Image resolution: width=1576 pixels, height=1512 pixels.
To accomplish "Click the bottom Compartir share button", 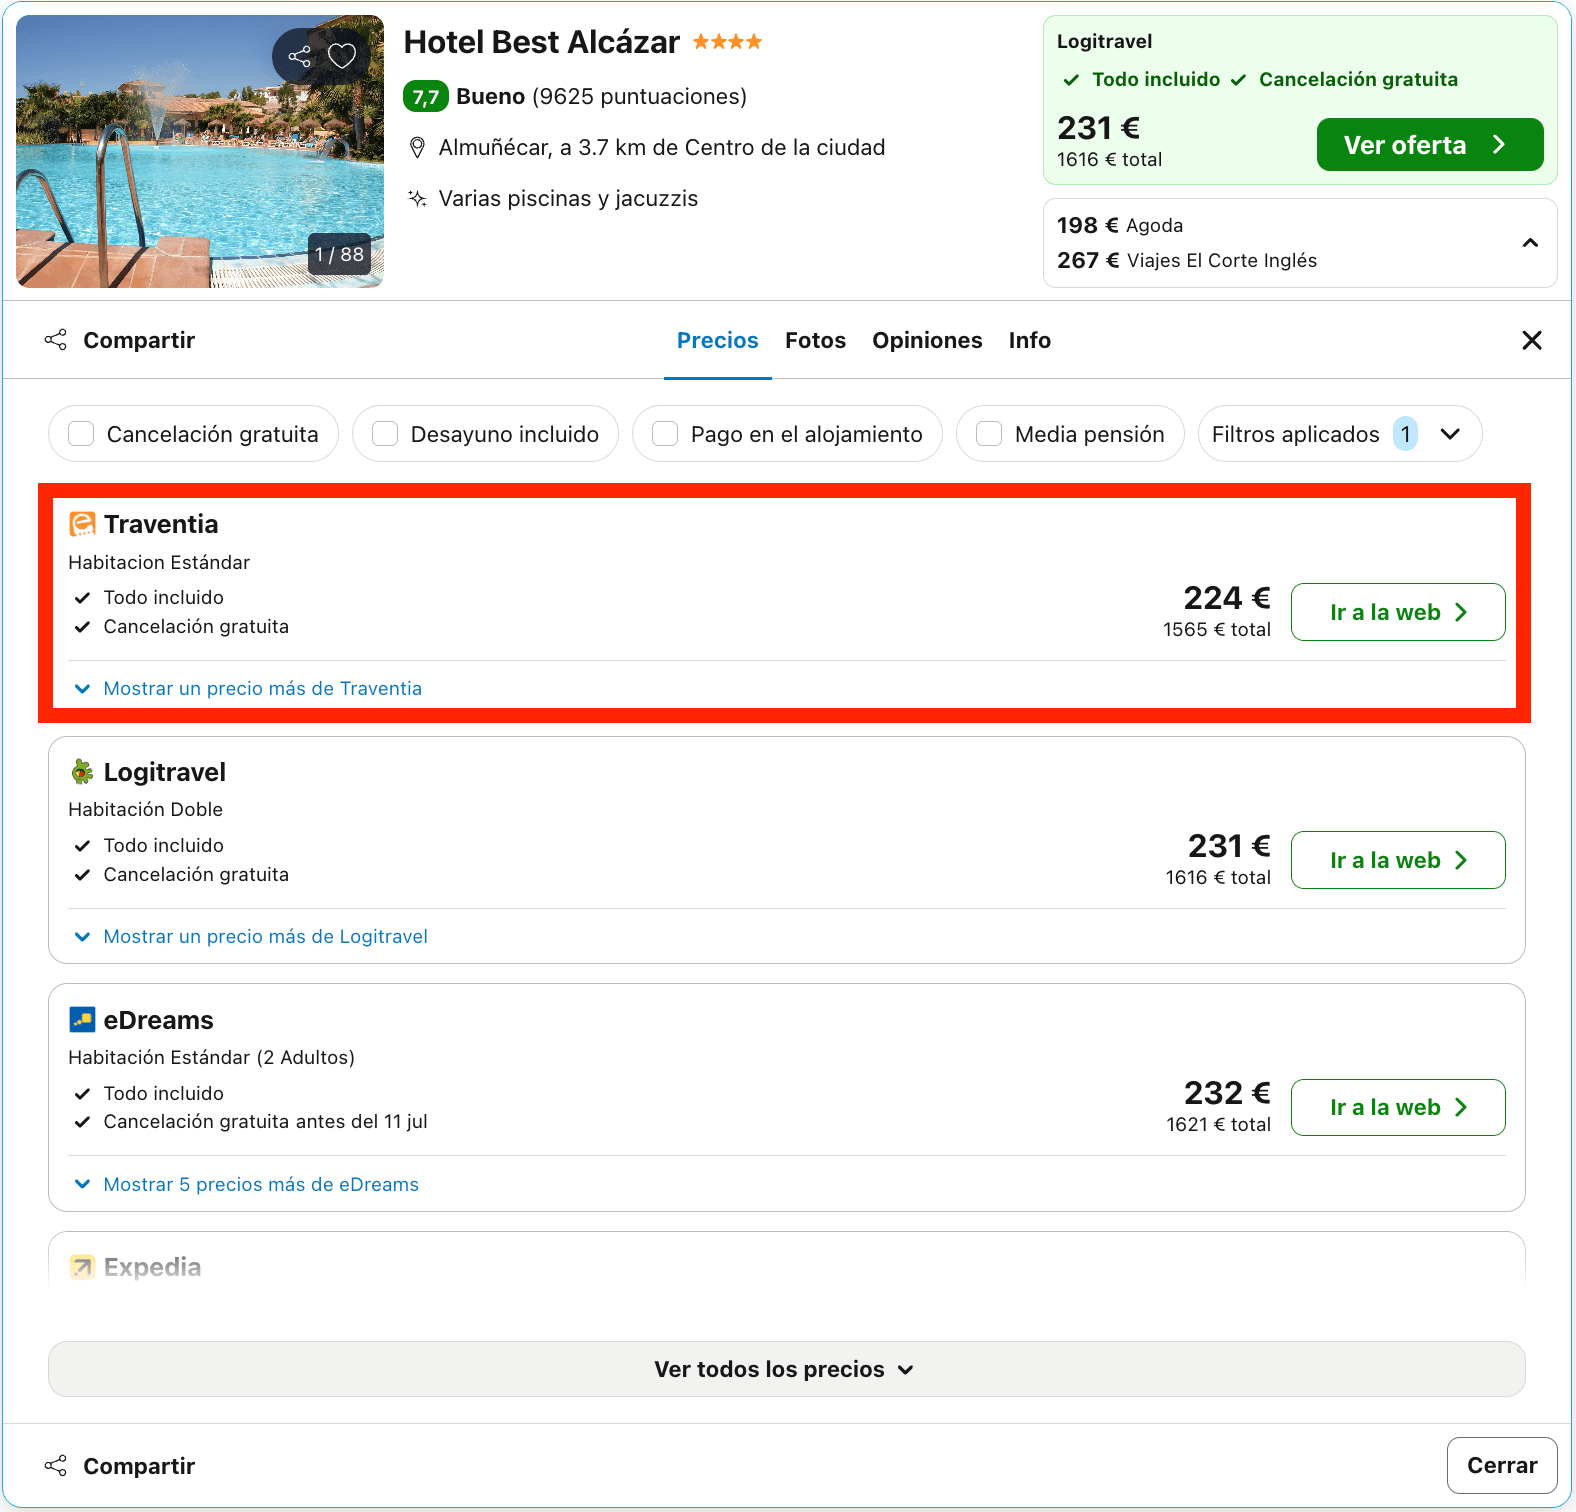I will (x=120, y=1466).
